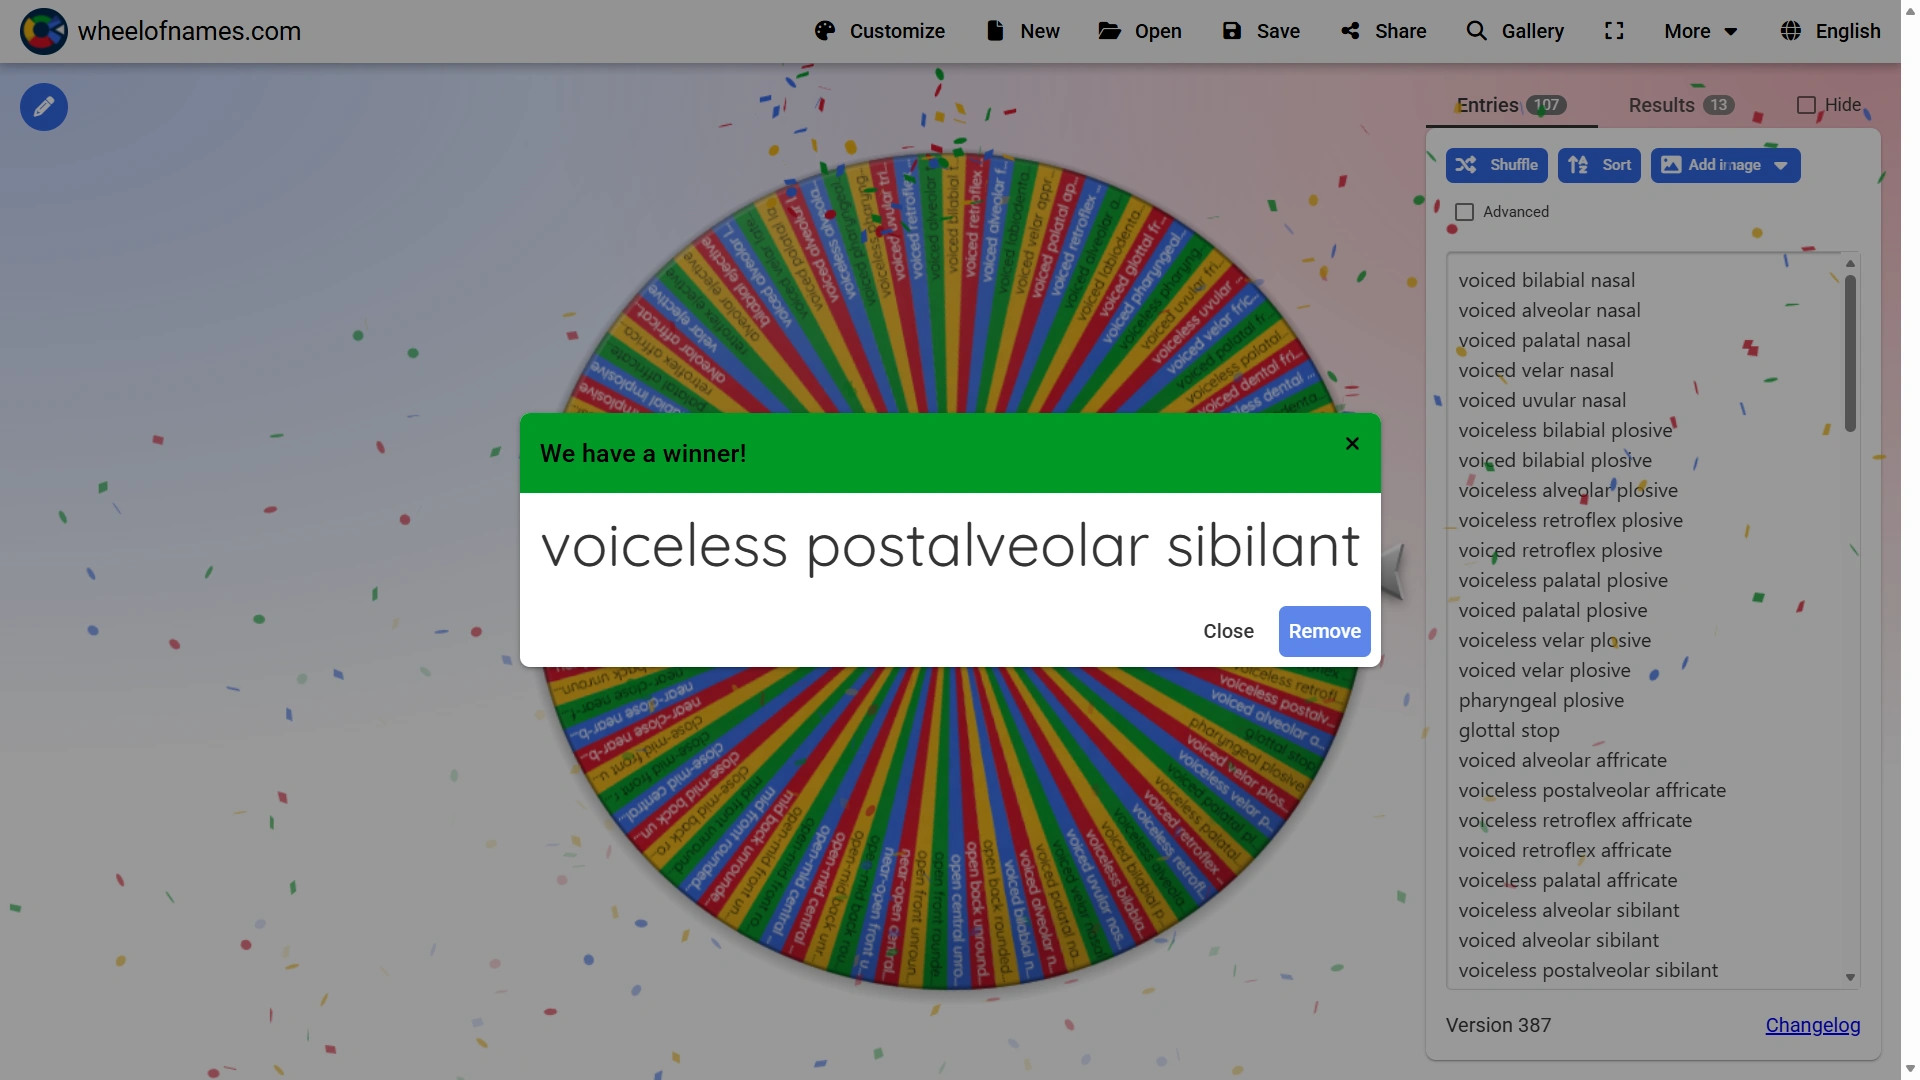Open the Customize palette option

[879, 31]
